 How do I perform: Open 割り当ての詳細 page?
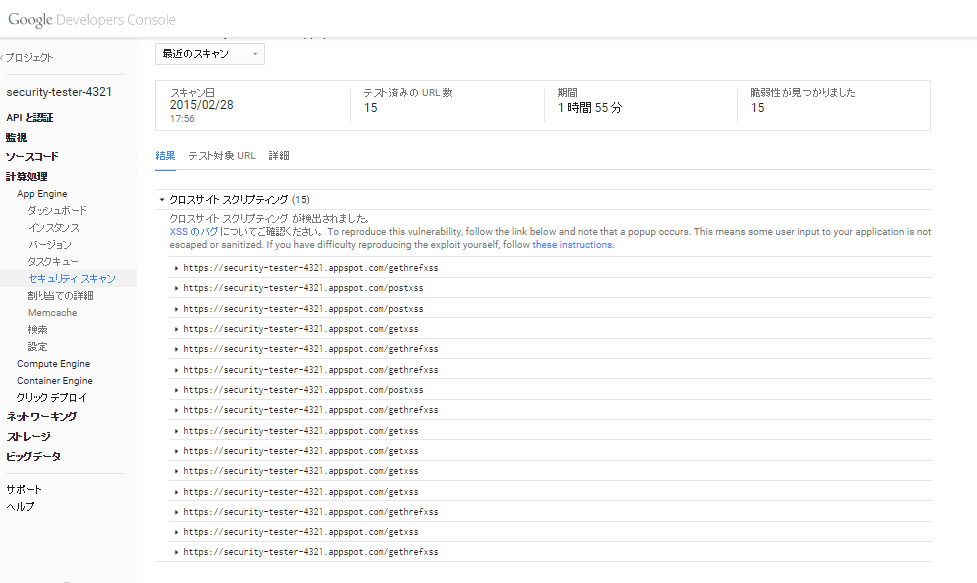click(x=60, y=296)
